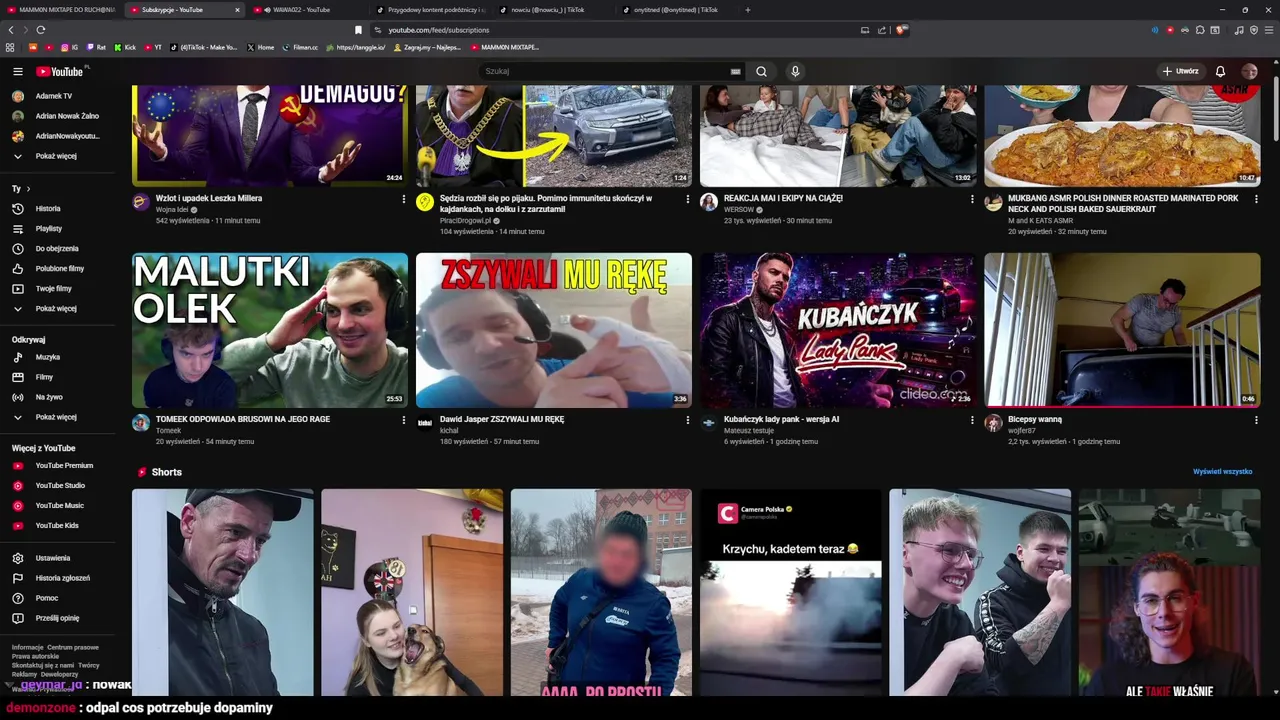Open options menu for Dawid Jasper video
This screenshot has width=1280, height=720.
click(x=688, y=420)
